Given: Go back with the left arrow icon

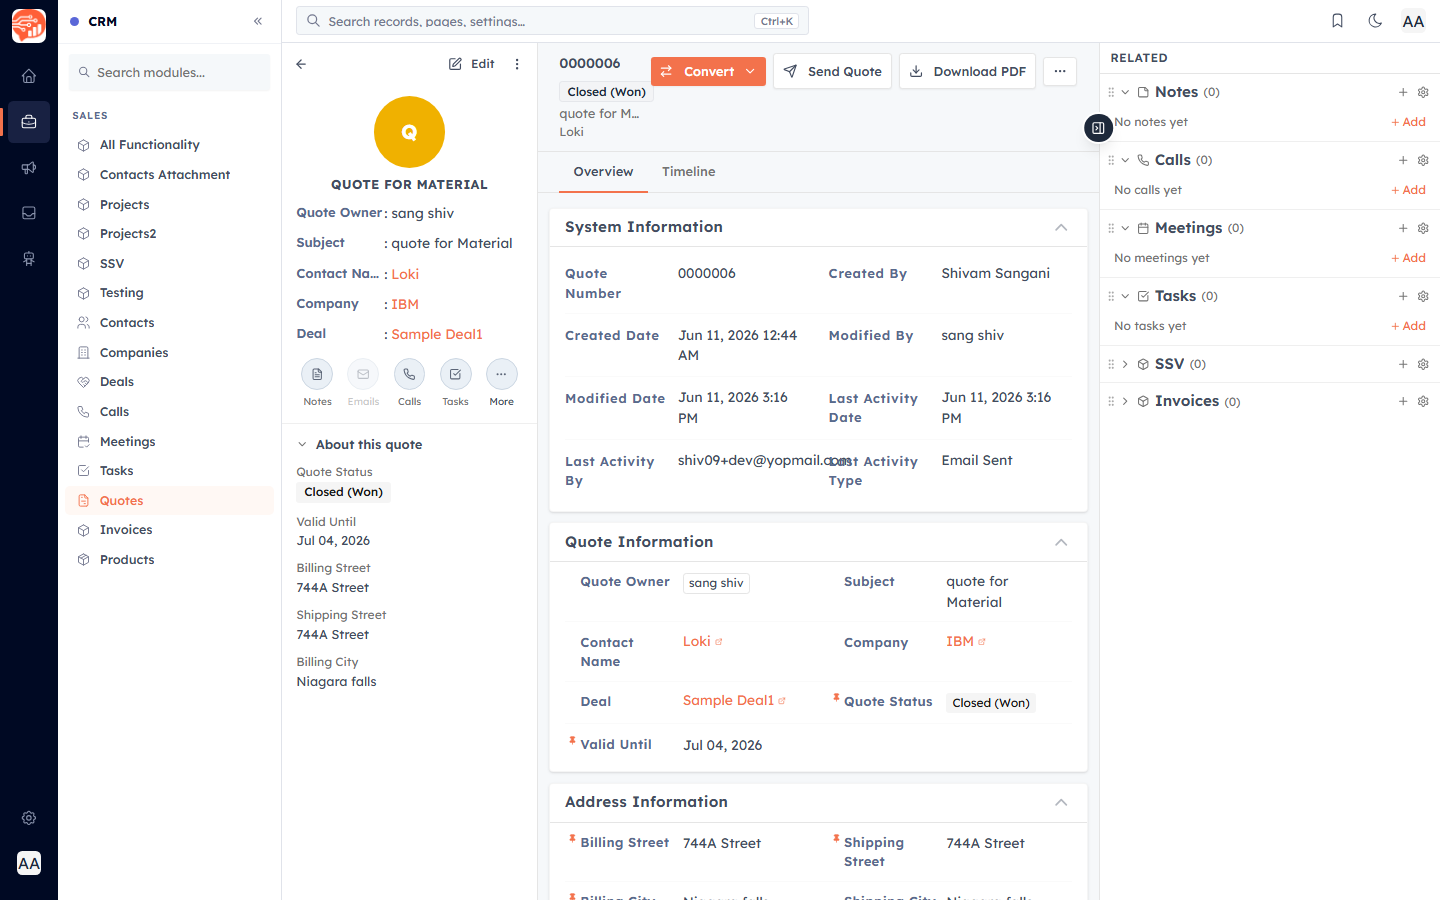Looking at the screenshot, I should tap(301, 64).
